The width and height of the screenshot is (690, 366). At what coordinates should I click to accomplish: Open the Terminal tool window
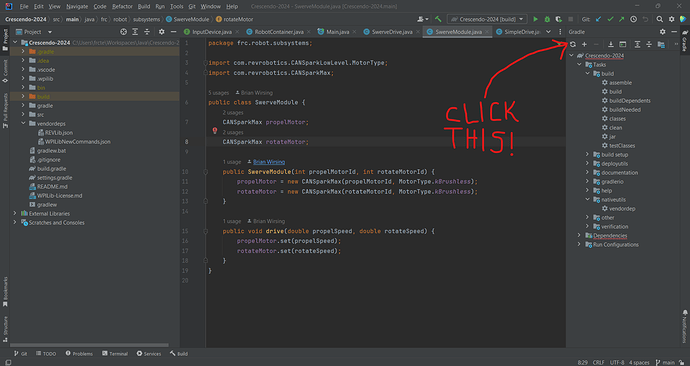pyautogui.click(x=115, y=354)
